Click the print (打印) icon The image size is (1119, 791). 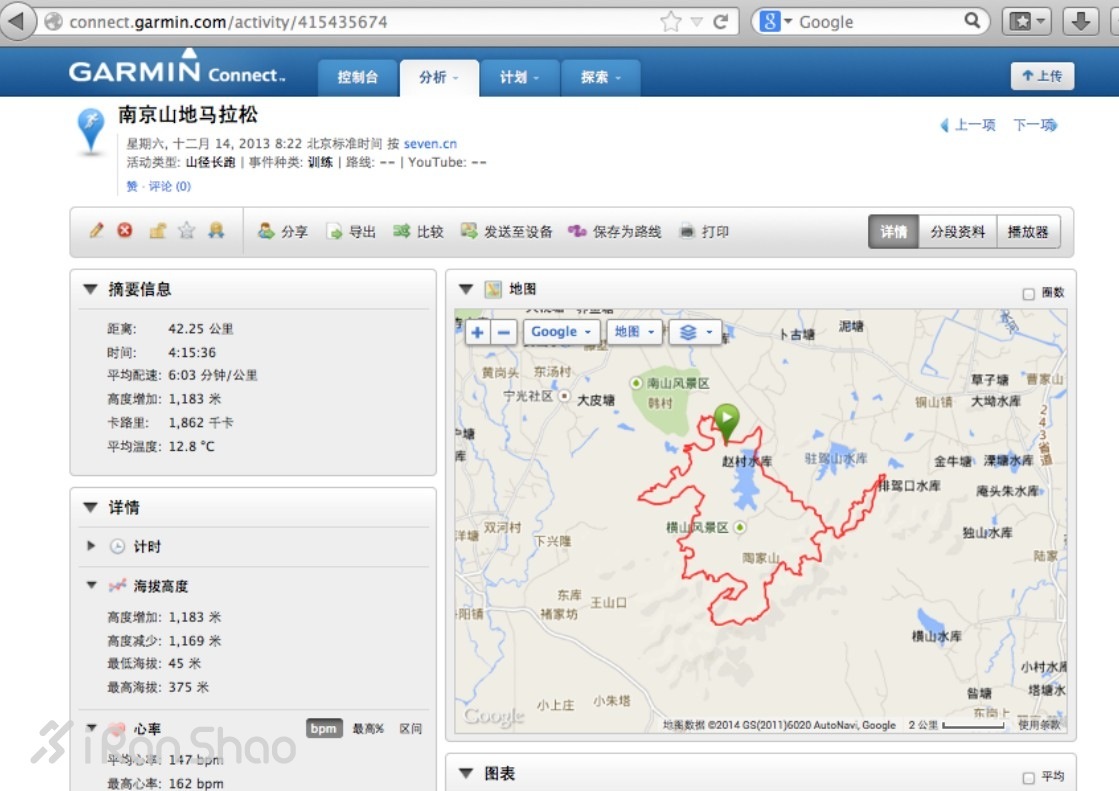(x=687, y=232)
